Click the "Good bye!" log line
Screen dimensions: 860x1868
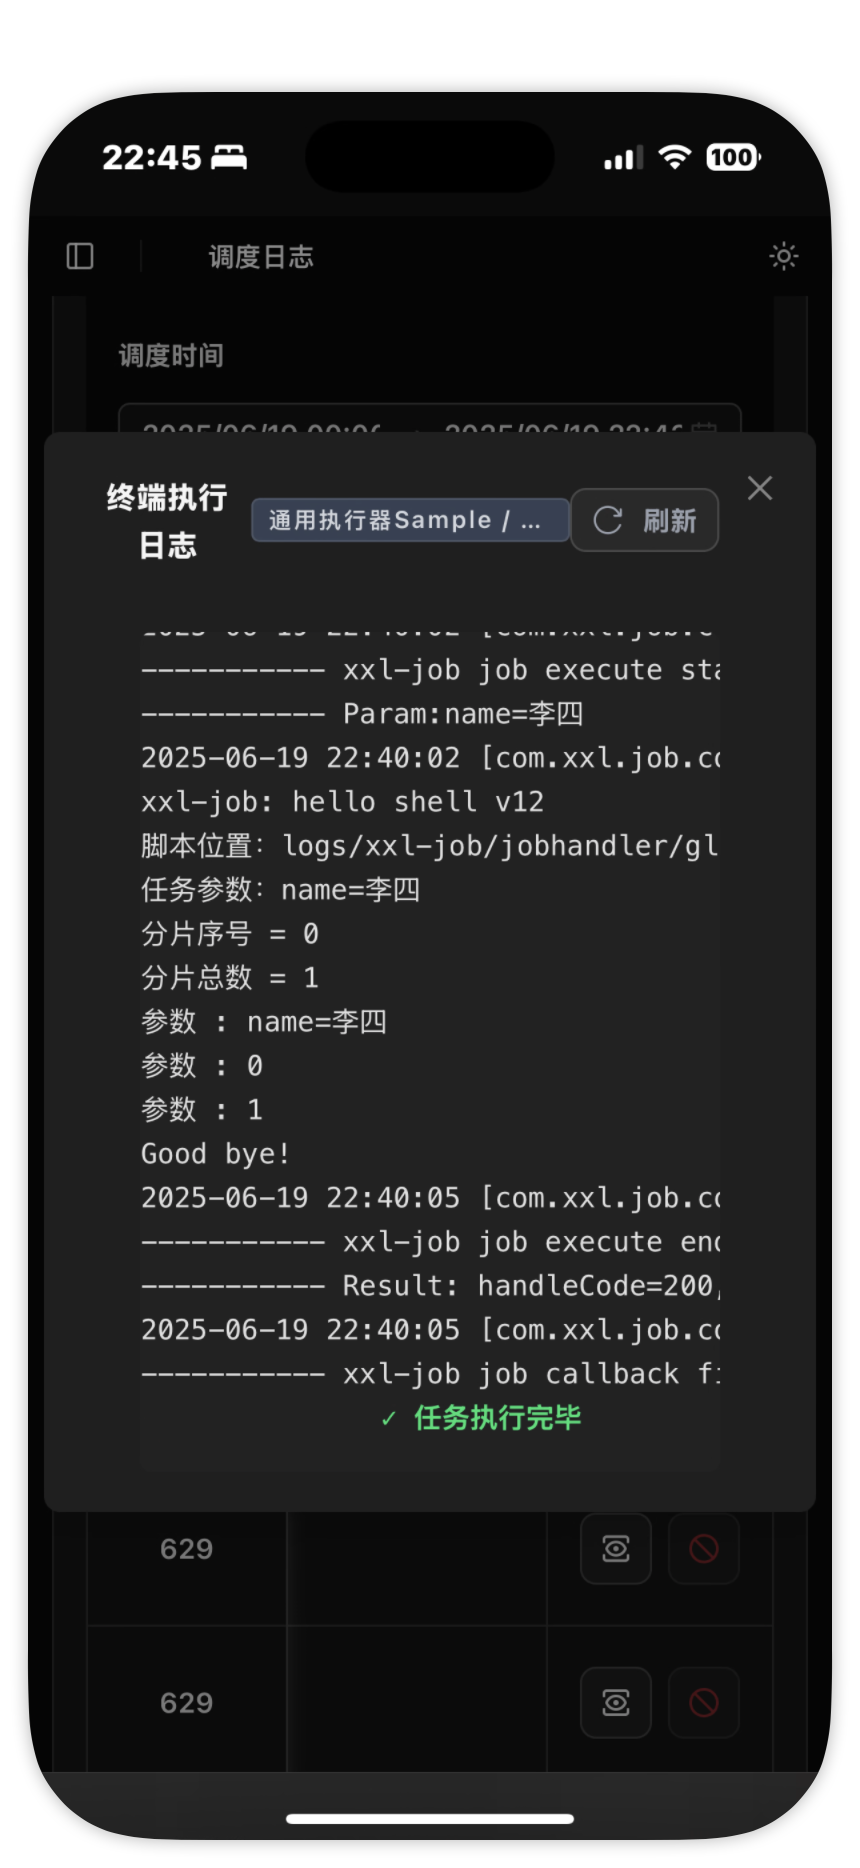216,1154
